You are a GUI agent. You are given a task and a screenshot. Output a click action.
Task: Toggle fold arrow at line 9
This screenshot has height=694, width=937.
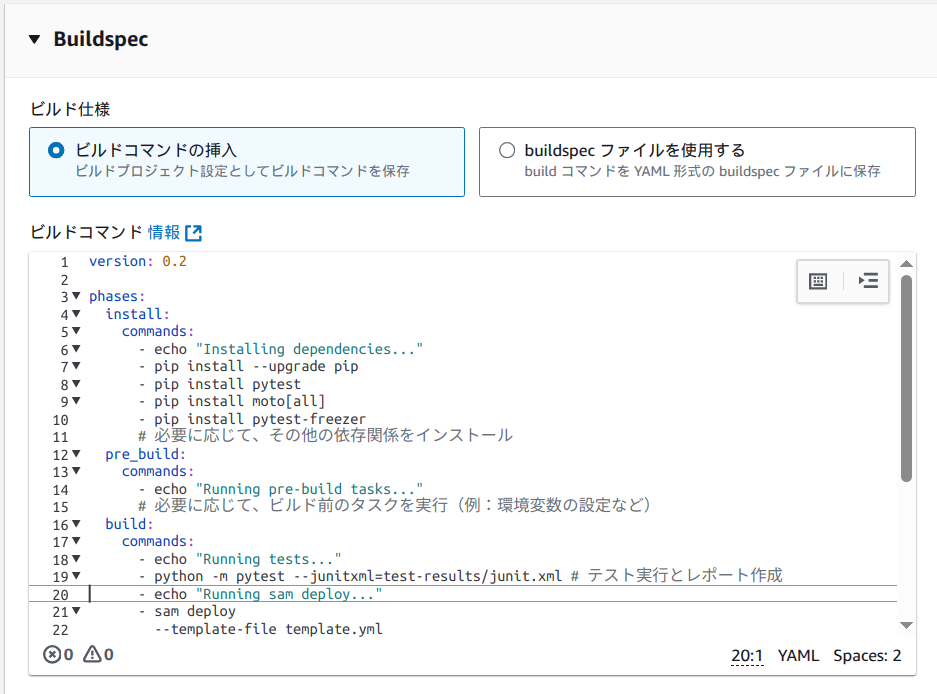(x=76, y=401)
